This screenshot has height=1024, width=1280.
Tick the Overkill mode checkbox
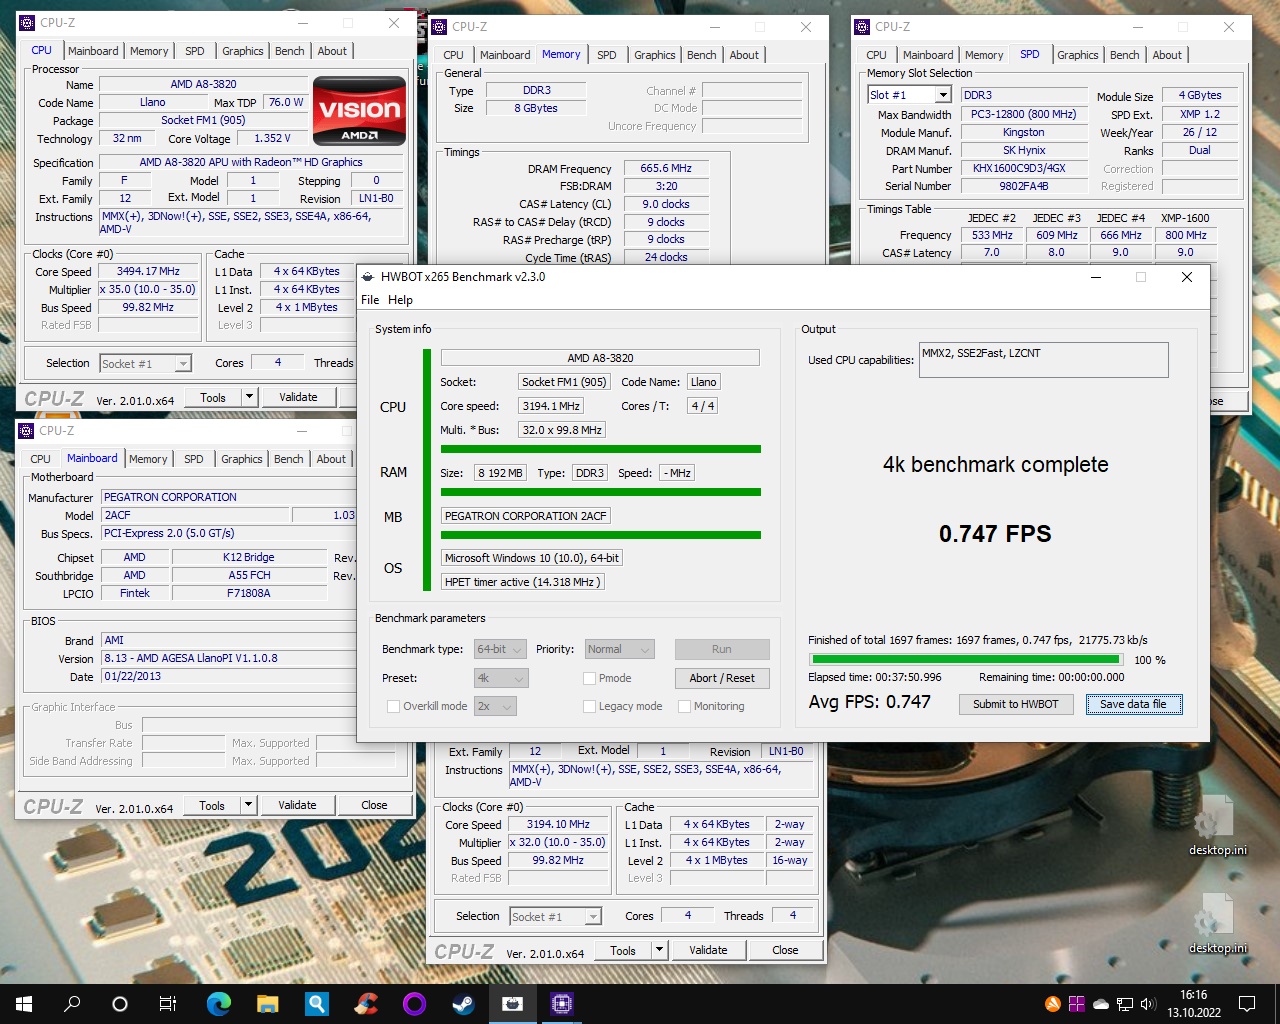(x=394, y=706)
